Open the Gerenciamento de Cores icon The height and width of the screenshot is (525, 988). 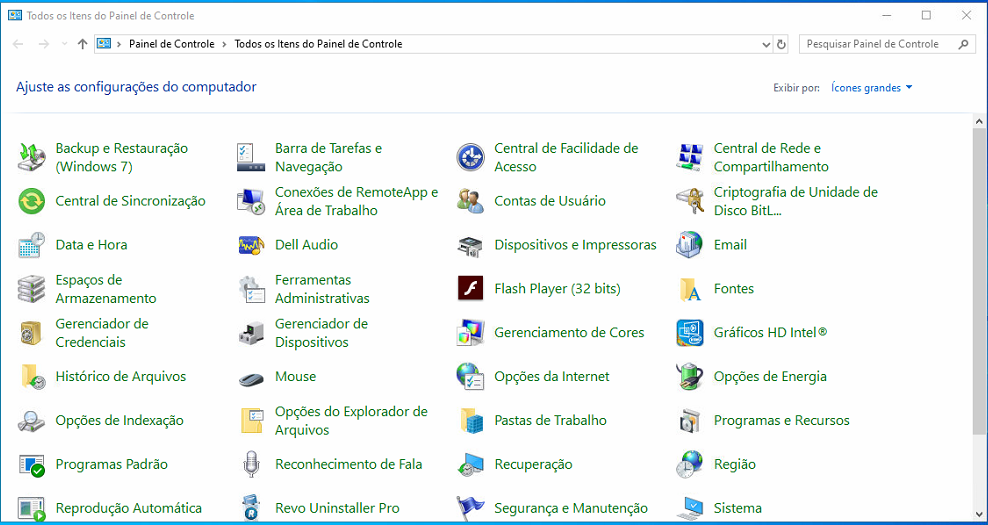click(x=470, y=333)
